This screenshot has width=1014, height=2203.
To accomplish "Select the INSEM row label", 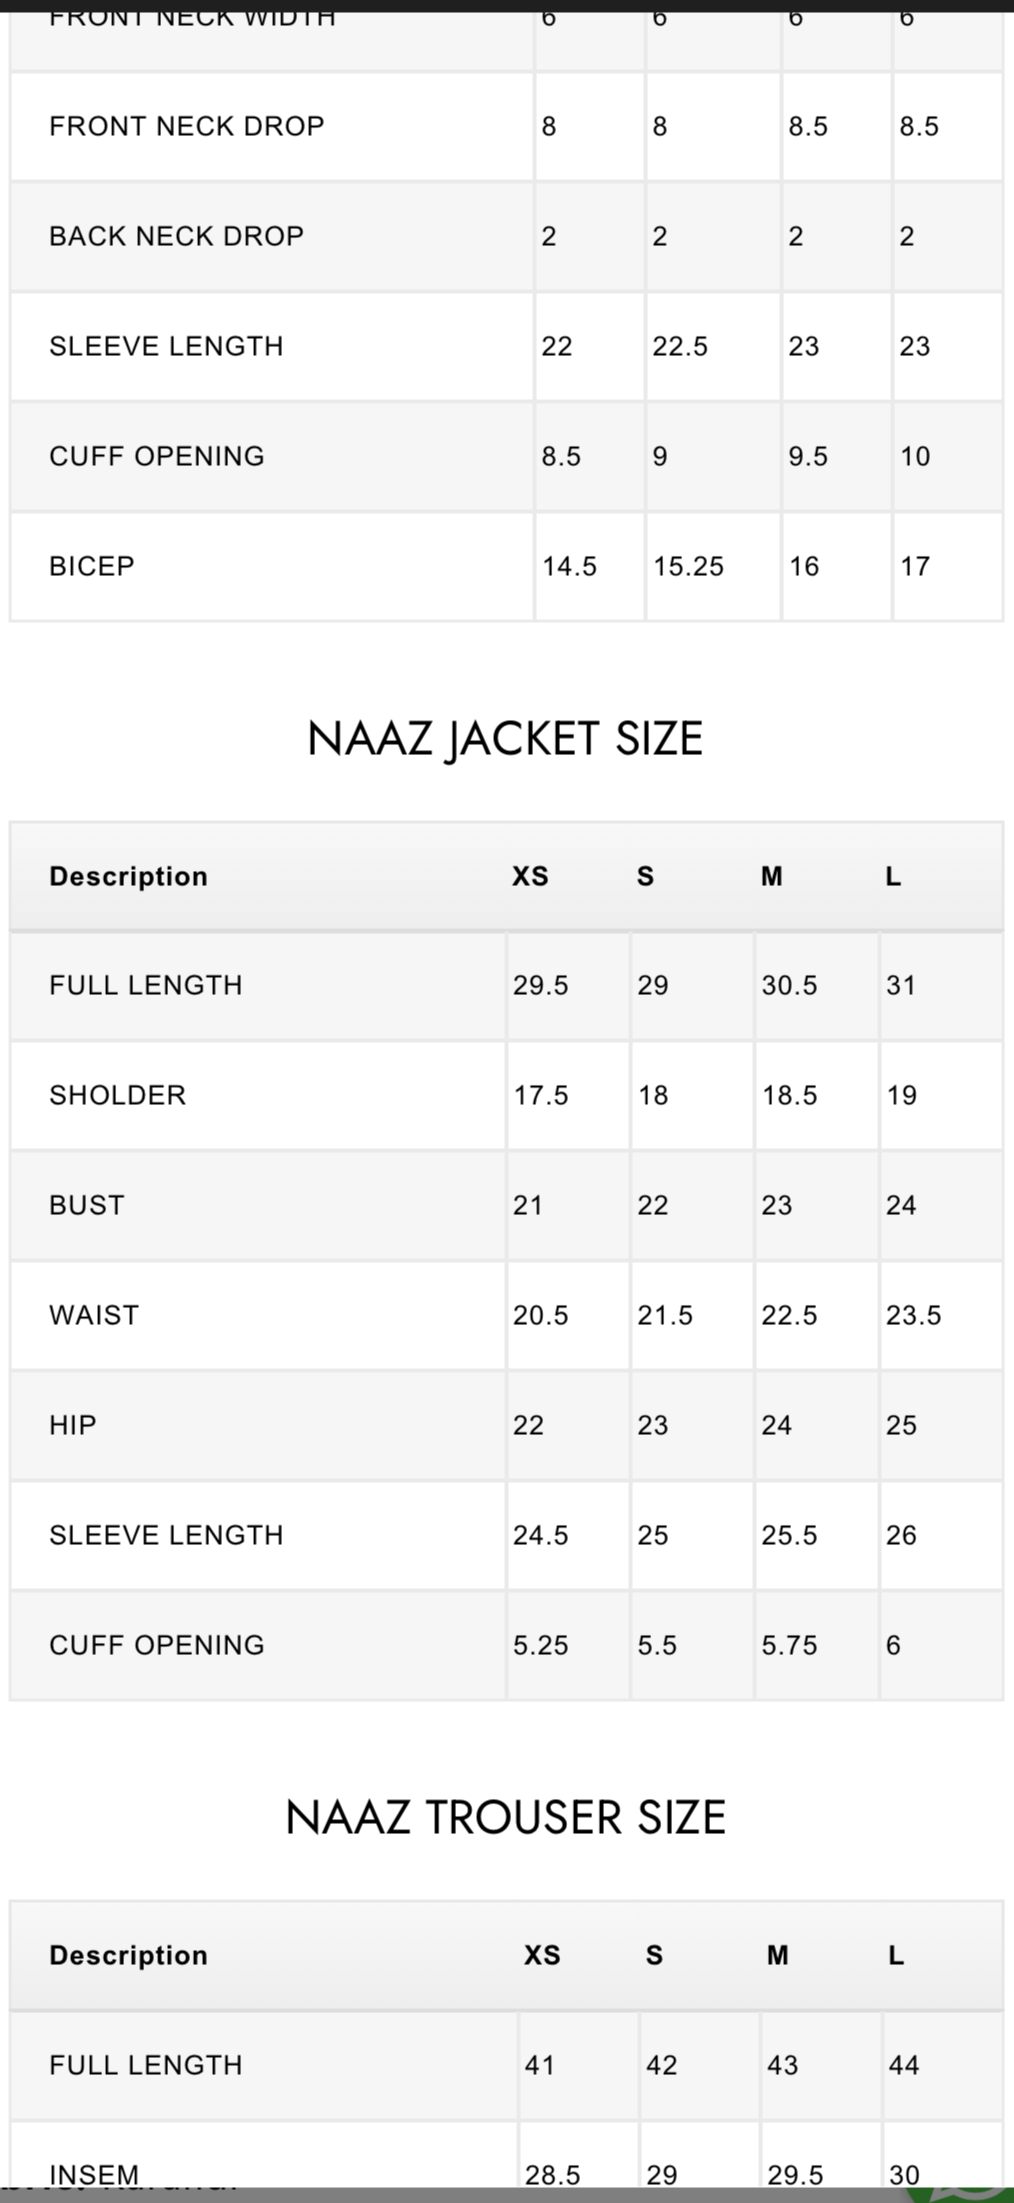I will [x=94, y=2174].
